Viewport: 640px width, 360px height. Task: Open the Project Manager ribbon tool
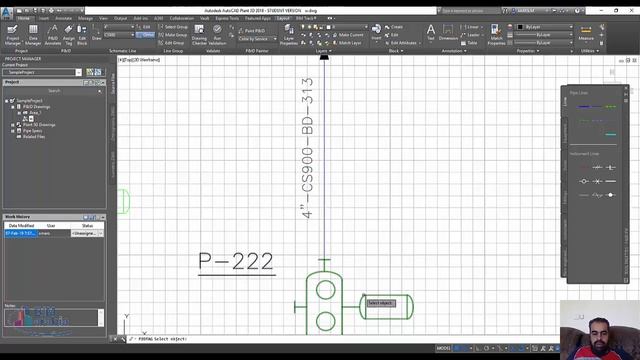tap(13, 34)
